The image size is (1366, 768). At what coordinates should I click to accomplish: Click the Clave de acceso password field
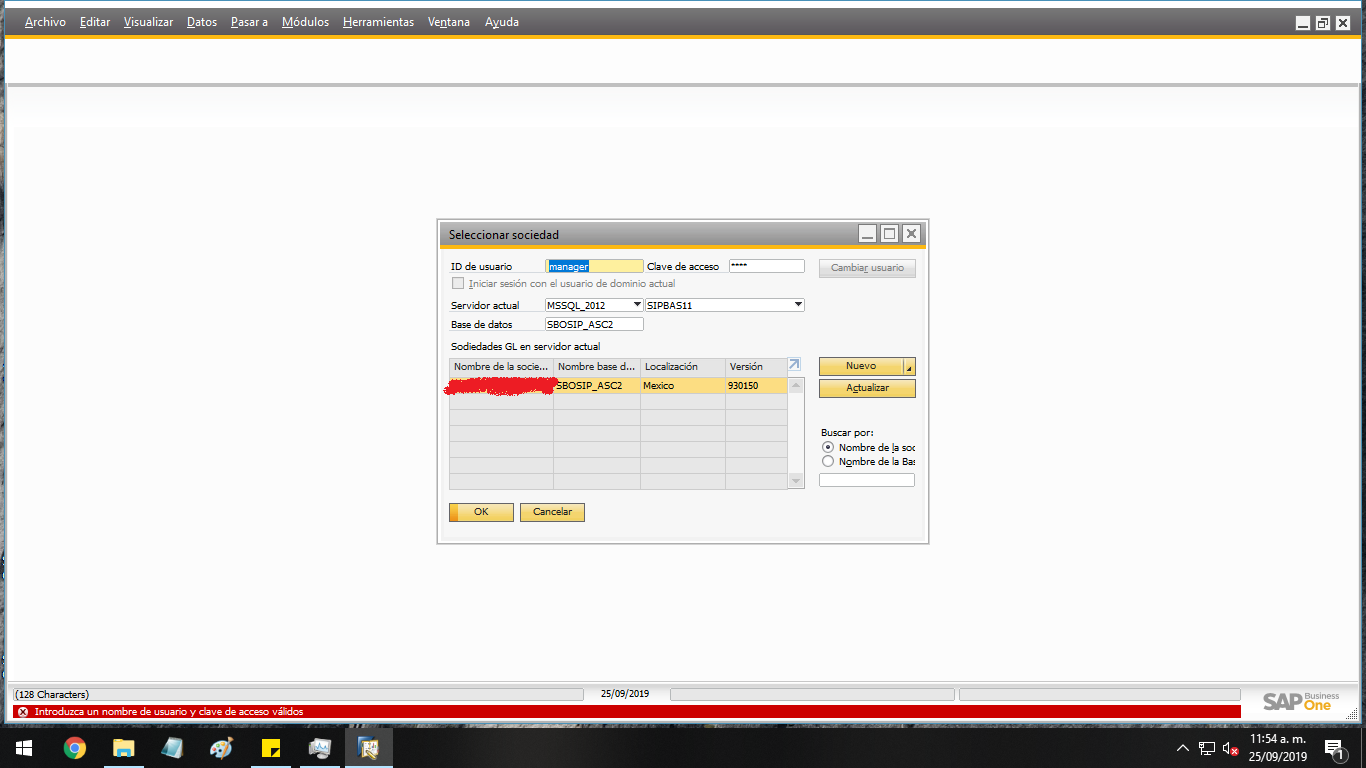766,266
